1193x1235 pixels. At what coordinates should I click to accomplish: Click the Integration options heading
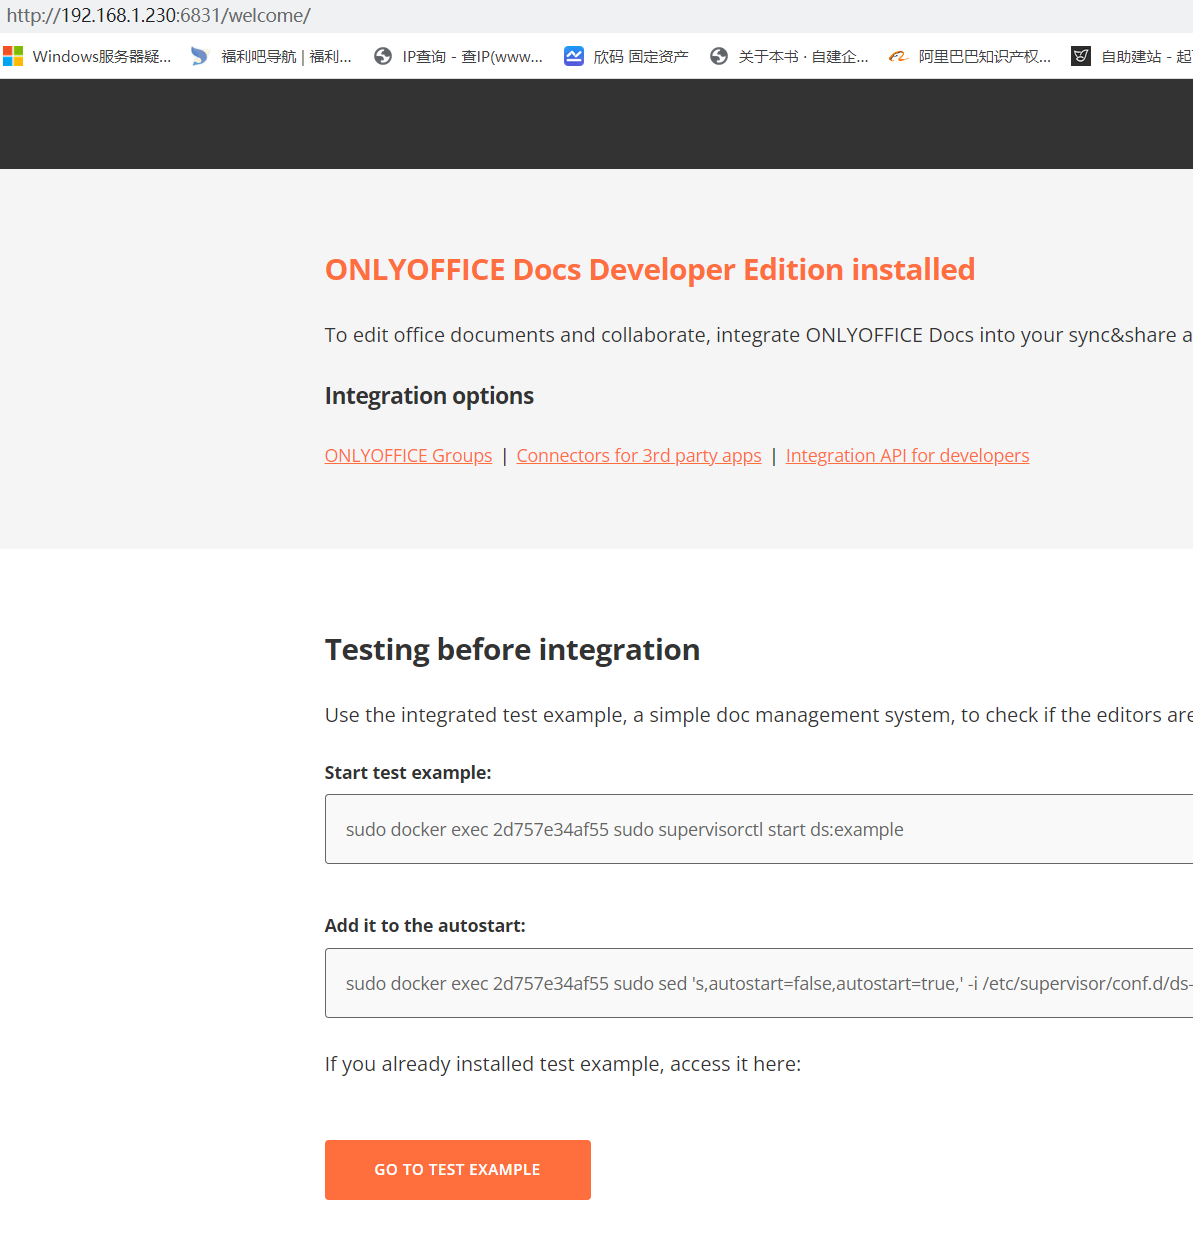click(429, 396)
